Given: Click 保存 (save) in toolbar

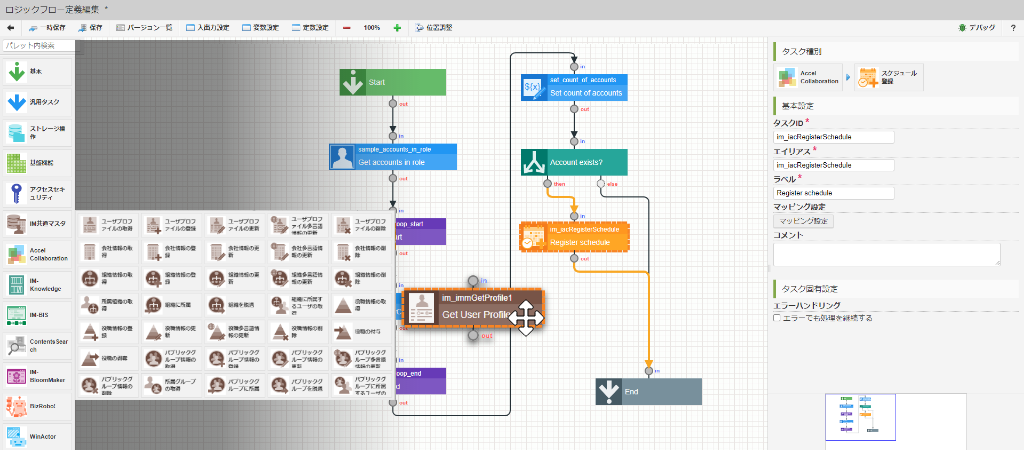Looking at the screenshot, I should pos(90,28).
